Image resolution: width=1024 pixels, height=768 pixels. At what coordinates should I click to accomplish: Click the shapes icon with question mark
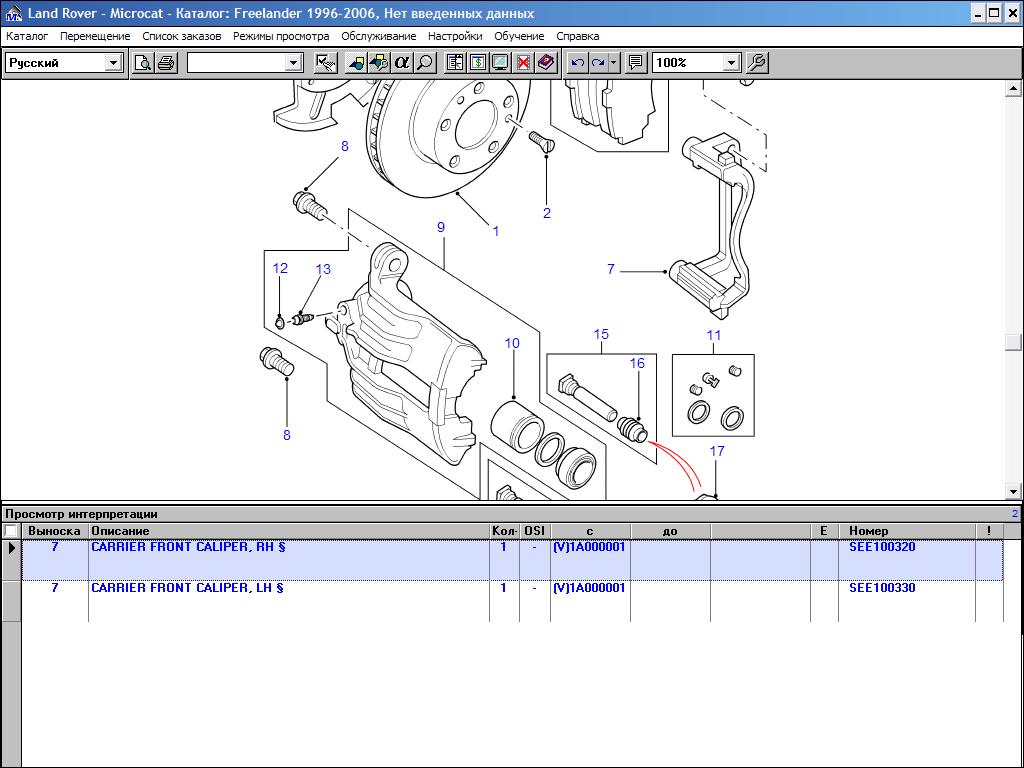click(x=379, y=63)
